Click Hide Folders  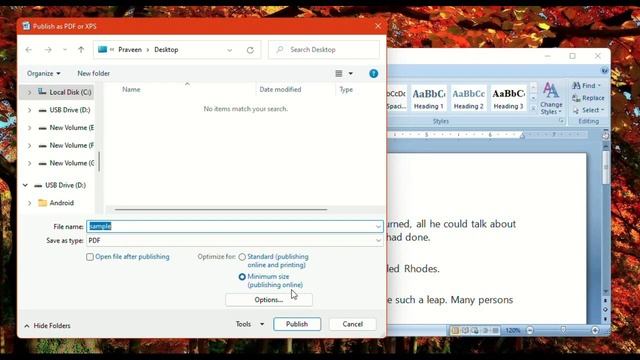(47, 326)
